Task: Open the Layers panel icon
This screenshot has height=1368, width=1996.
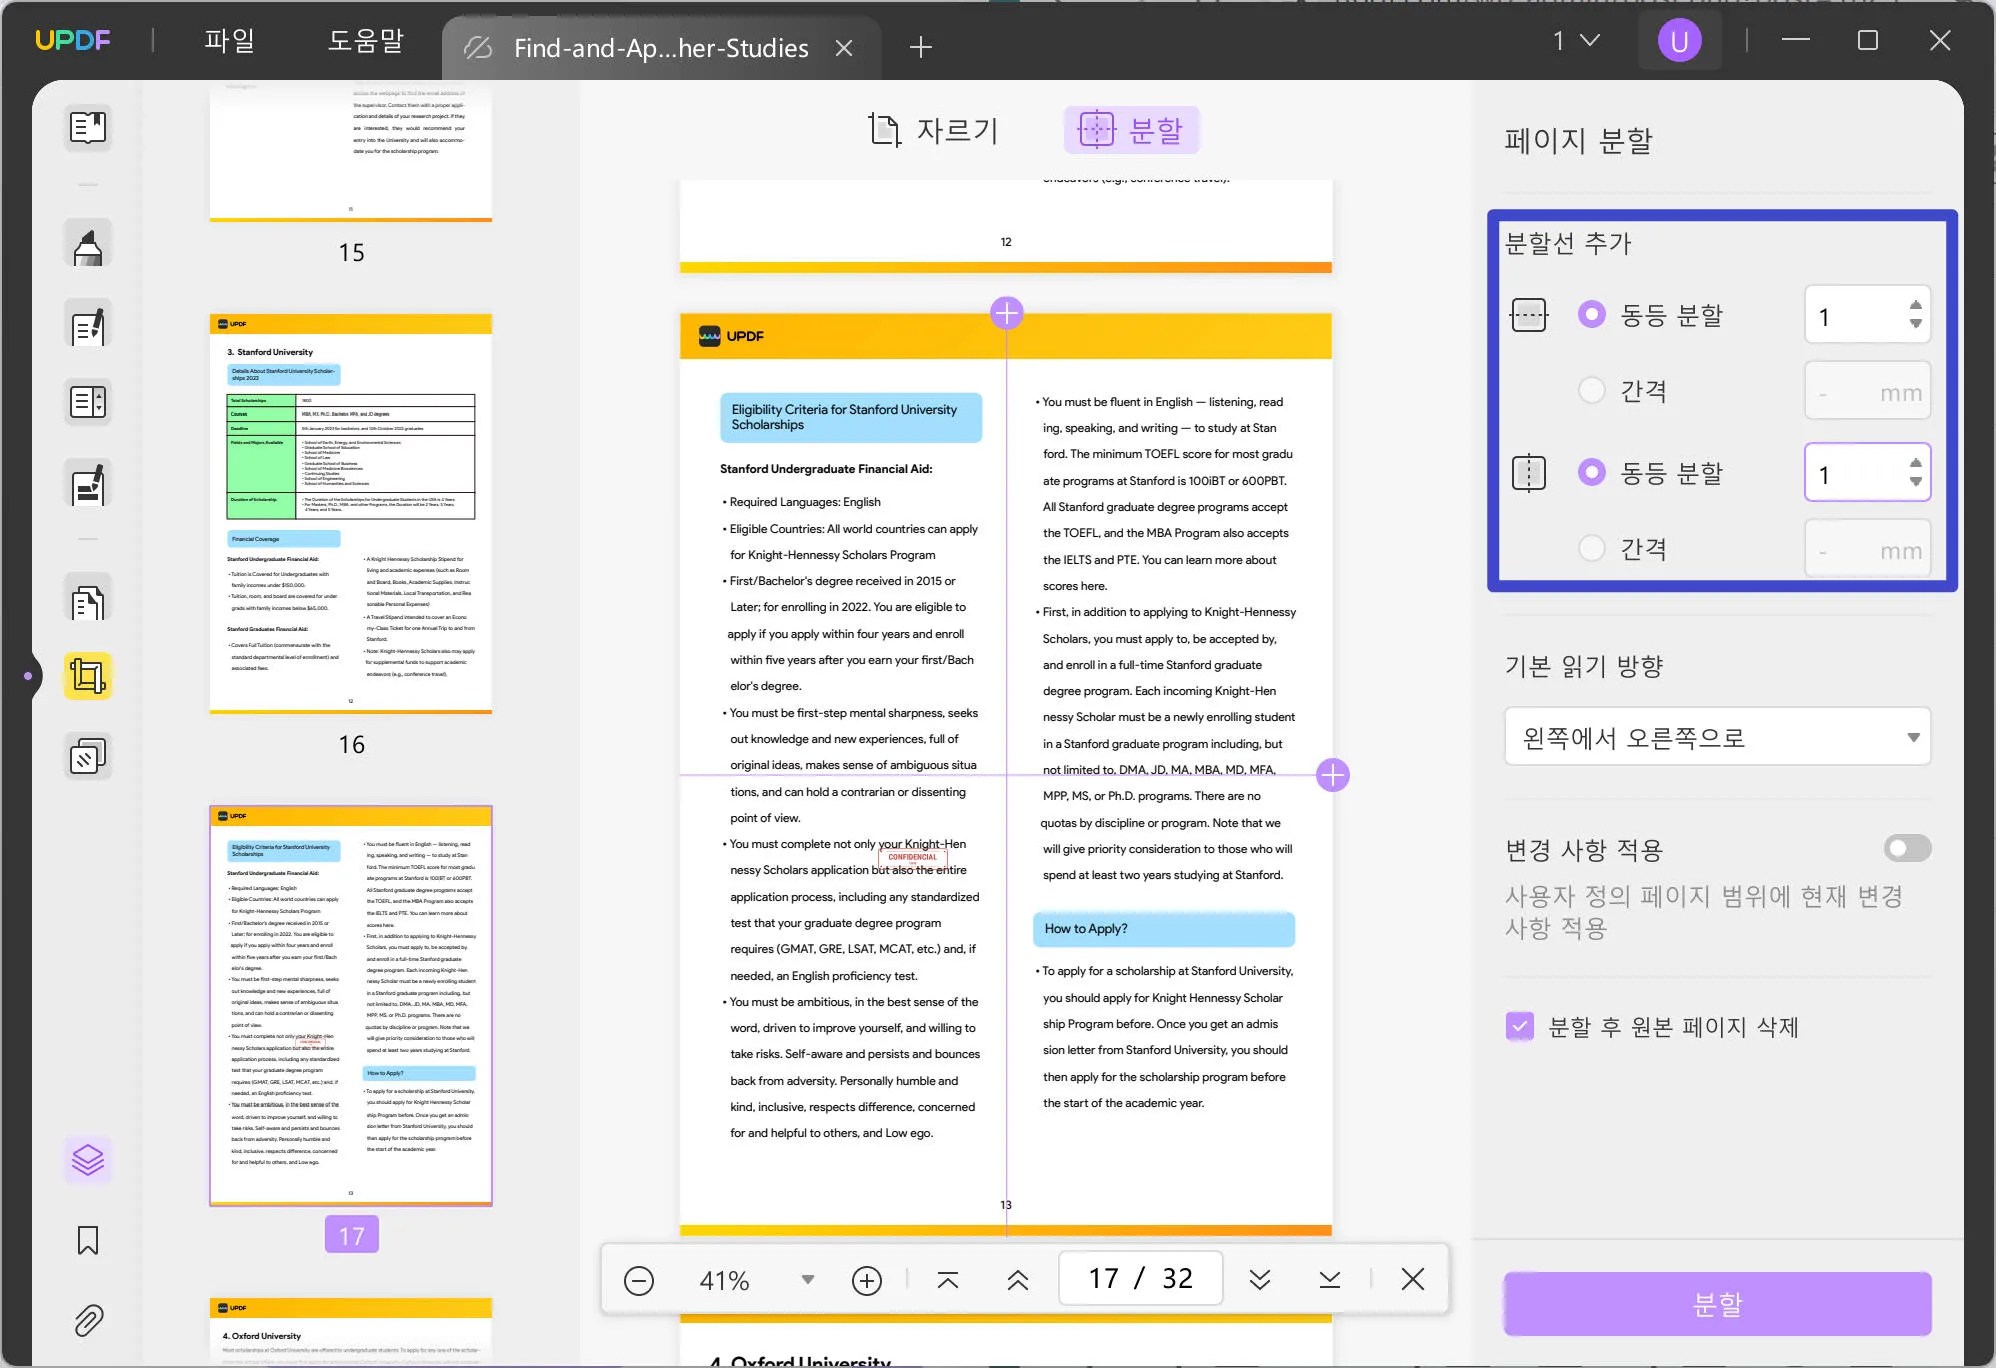Action: click(x=88, y=1160)
